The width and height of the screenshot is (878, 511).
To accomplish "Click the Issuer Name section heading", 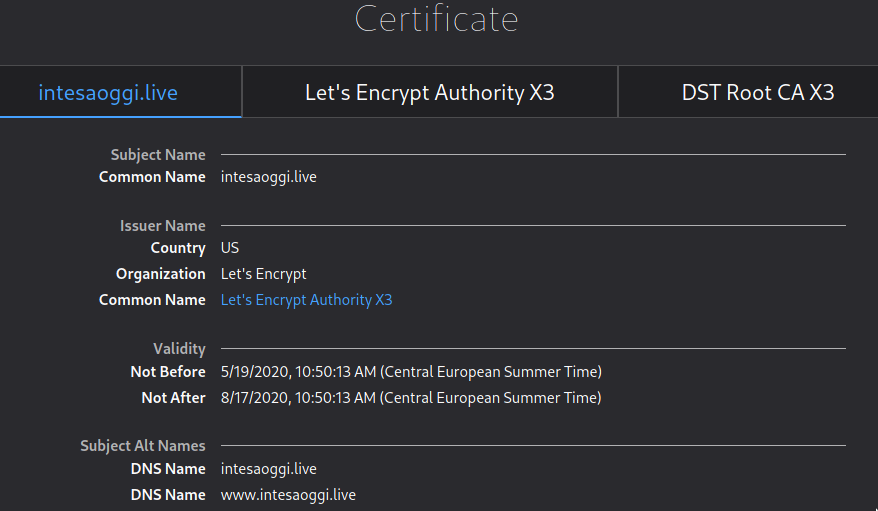I will (x=162, y=226).
